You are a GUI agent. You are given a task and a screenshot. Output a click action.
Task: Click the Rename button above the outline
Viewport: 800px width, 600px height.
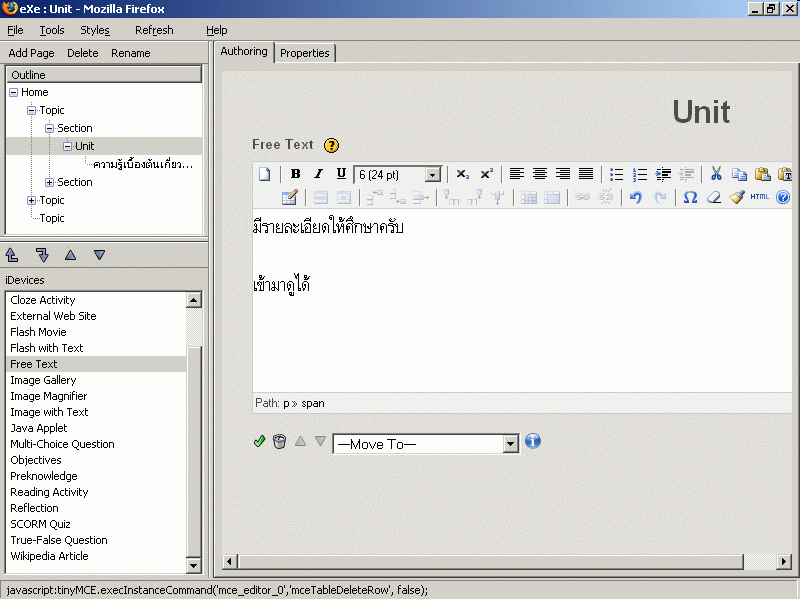pyautogui.click(x=131, y=53)
